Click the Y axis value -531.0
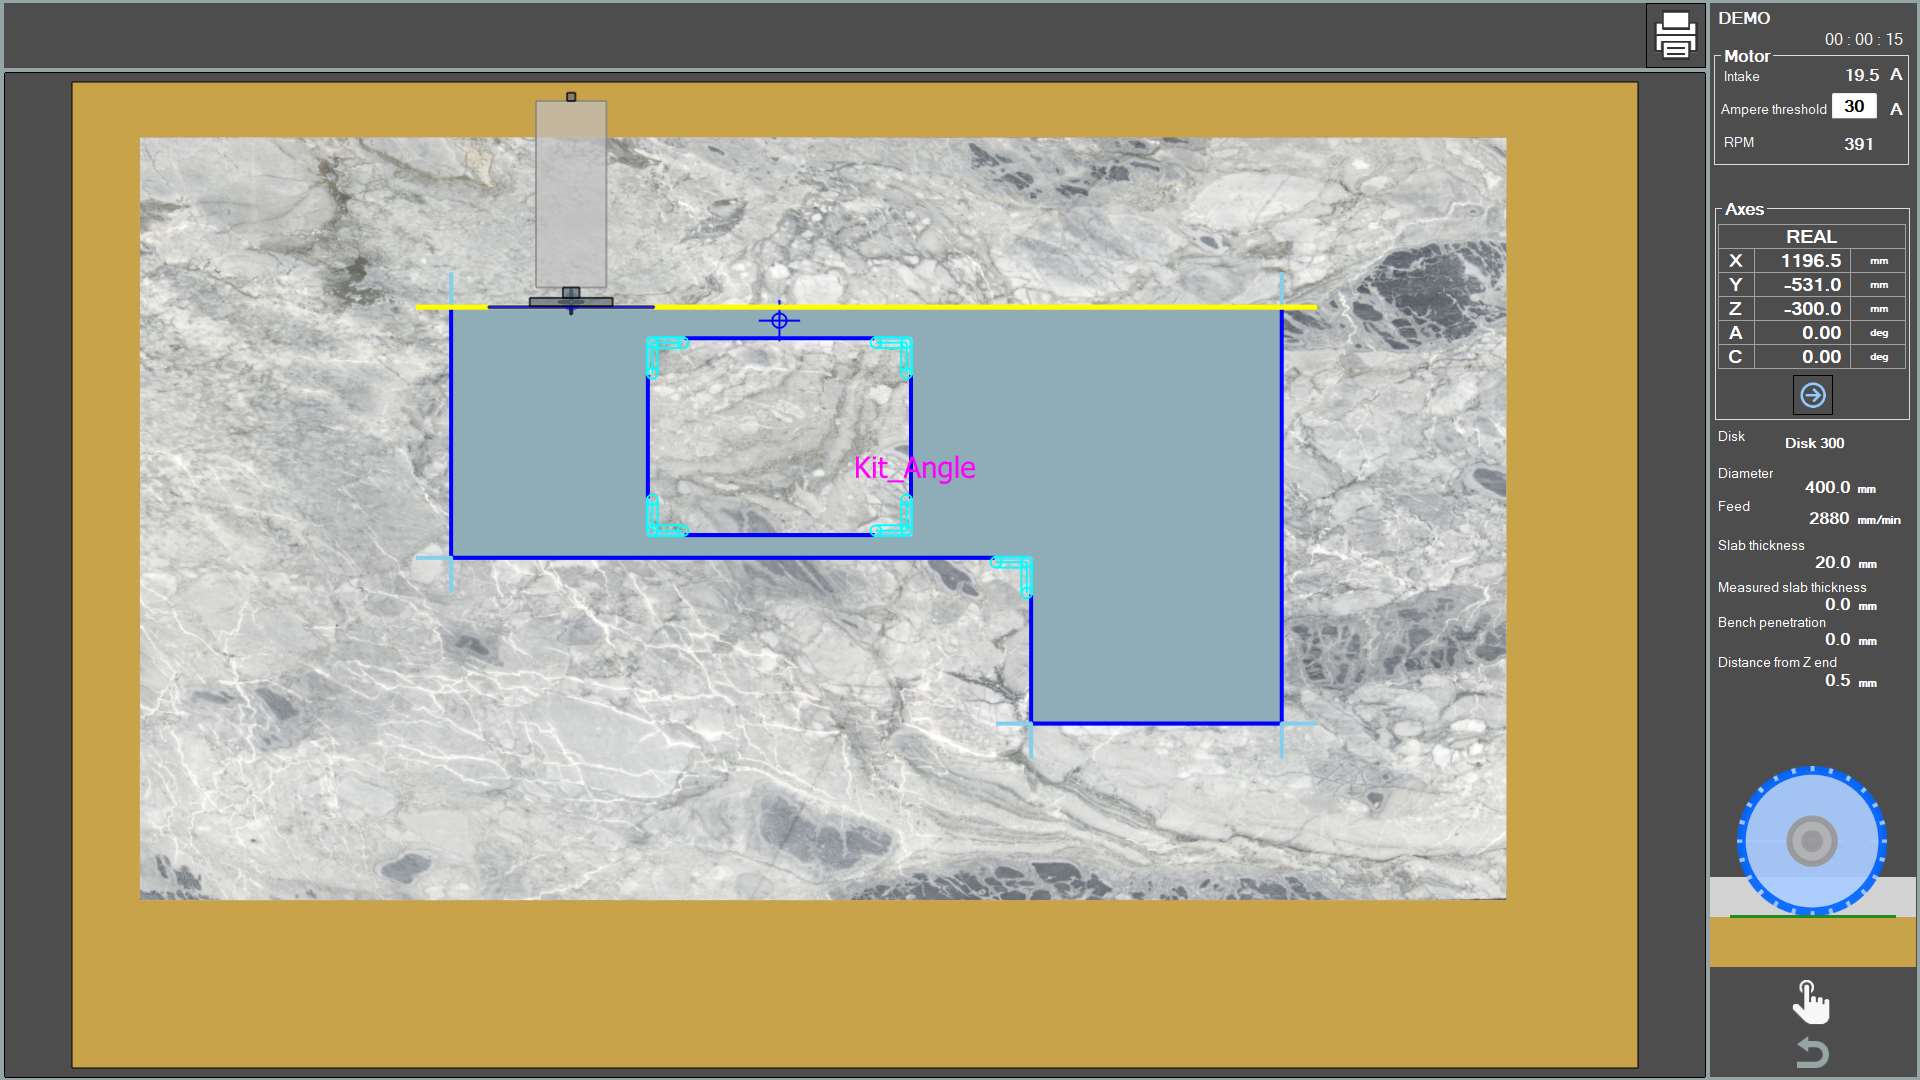 1812,284
